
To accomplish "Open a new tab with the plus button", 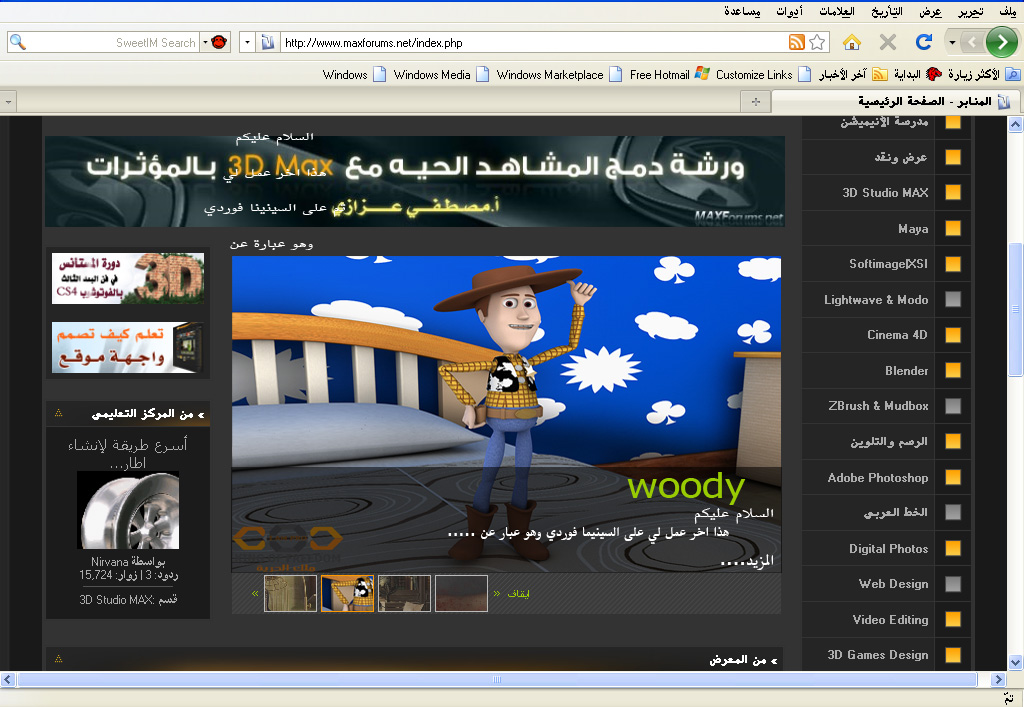I will pos(756,101).
